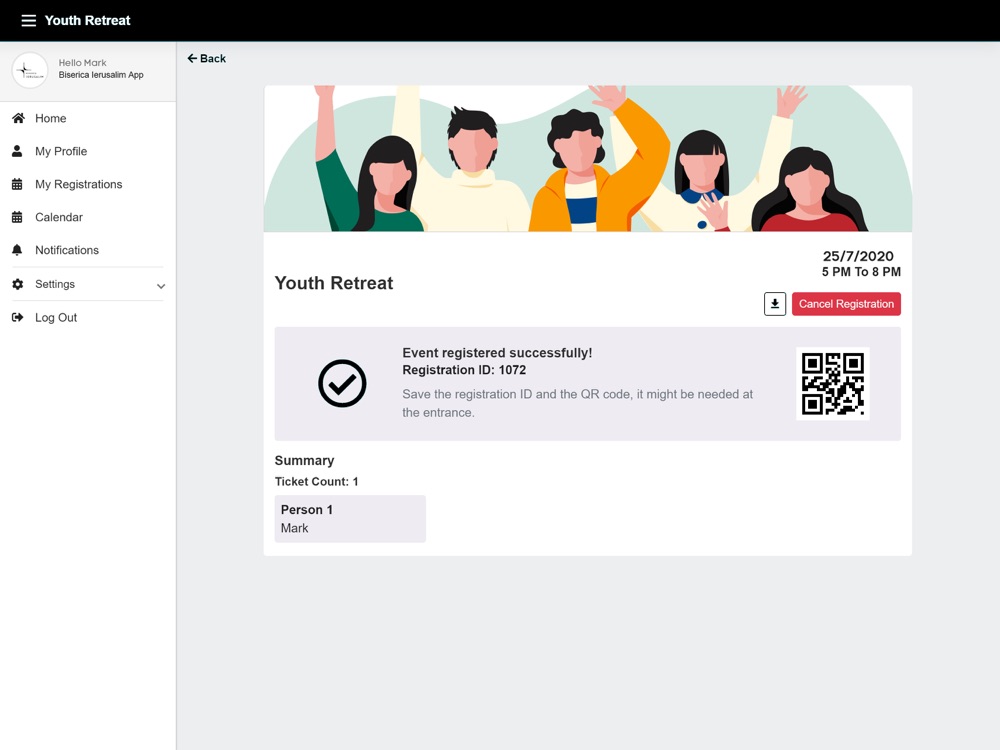Expand the Settings chevron

click(x=161, y=286)
